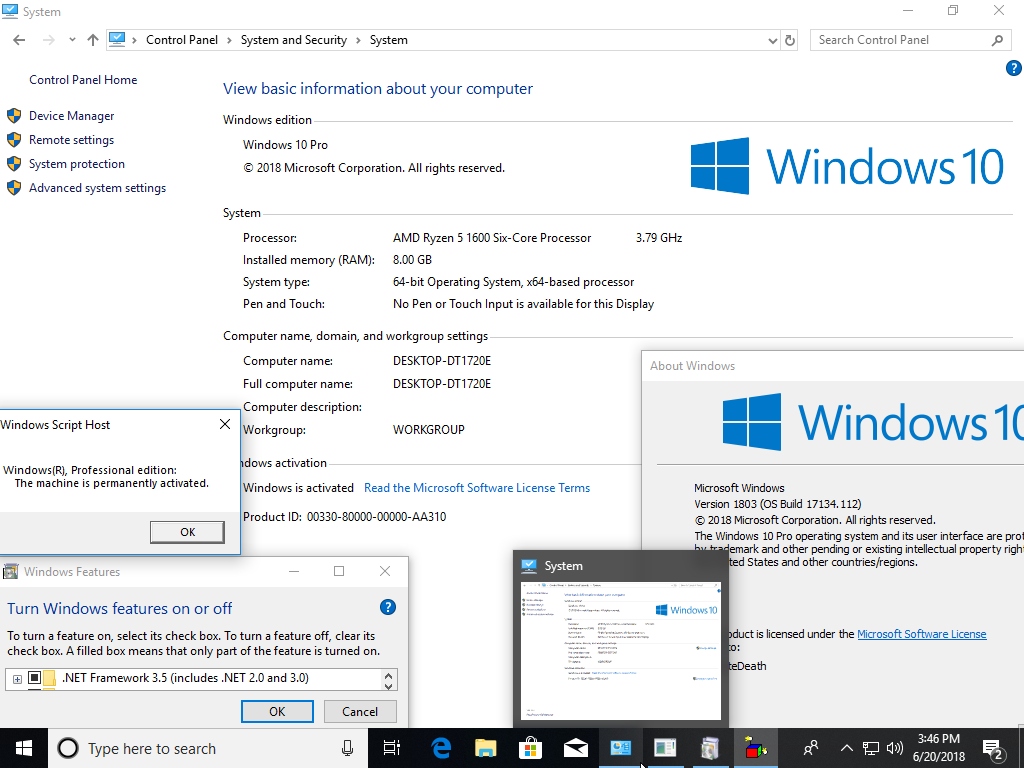The height and width of the screenshot is (768, 1024).
Task: Click the computer name next to 'Computer name:'
Action: [441, 360]
